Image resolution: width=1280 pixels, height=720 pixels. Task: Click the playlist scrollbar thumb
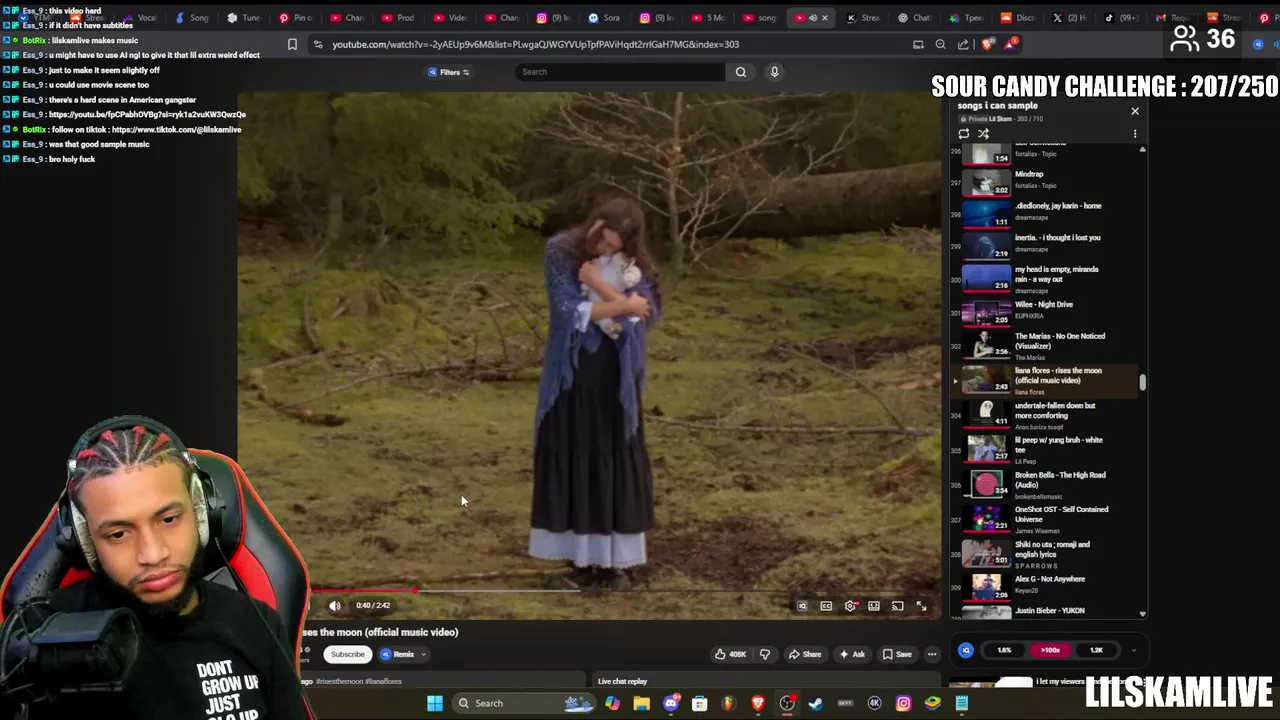(1142, 382)
